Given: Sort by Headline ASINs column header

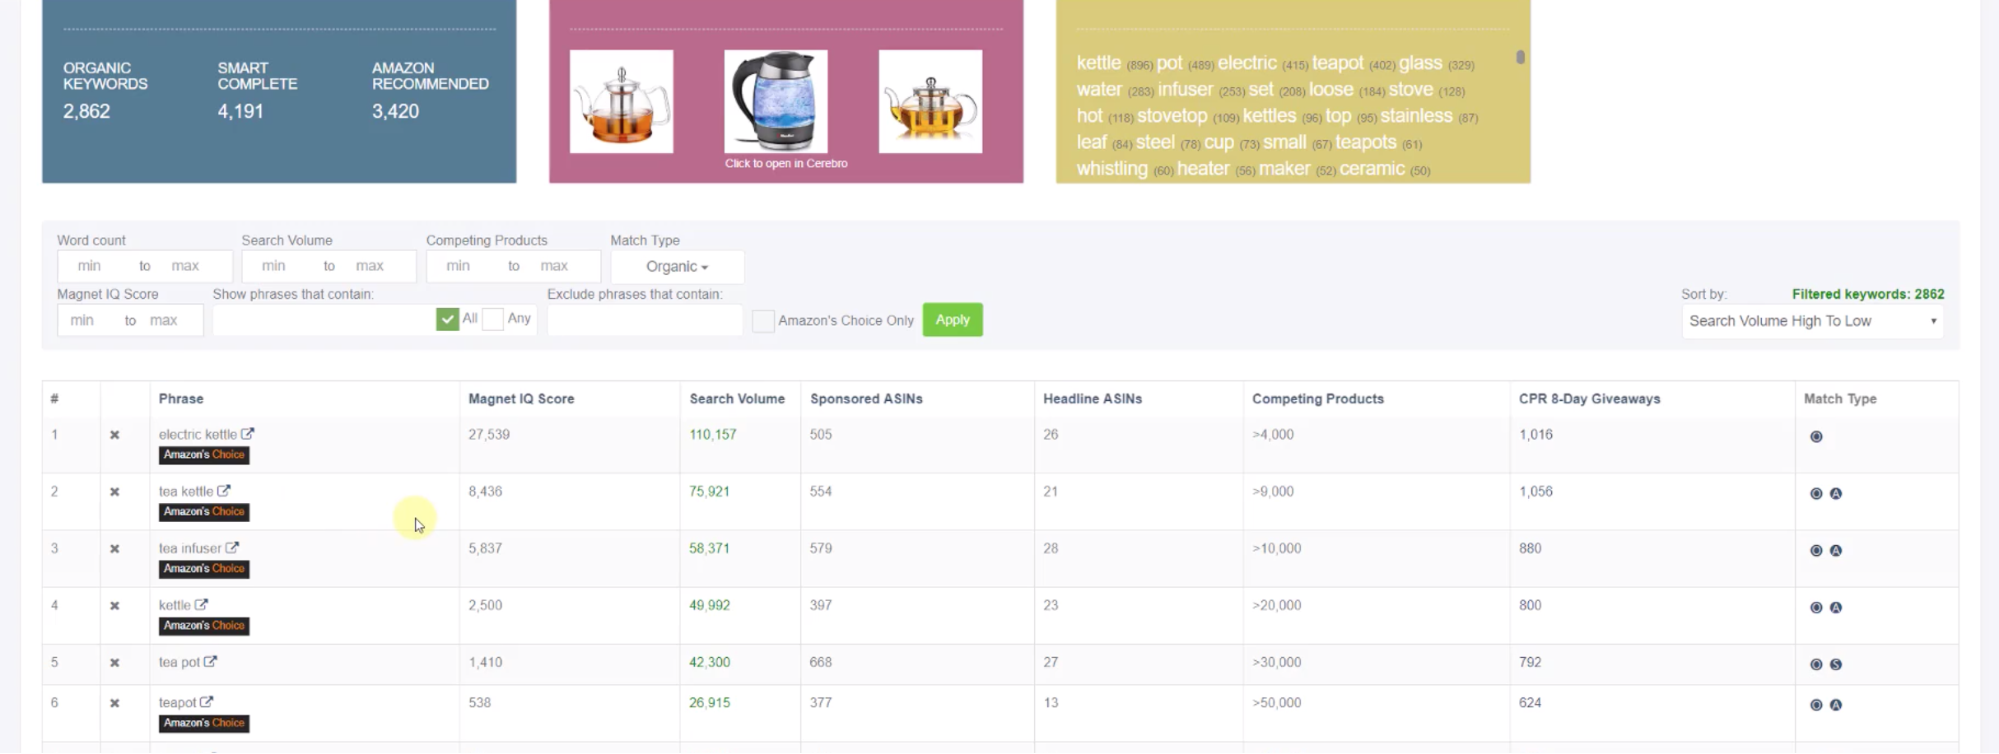Looking at the screenshot, I should pyautogui.click(x=1092, y=399).
